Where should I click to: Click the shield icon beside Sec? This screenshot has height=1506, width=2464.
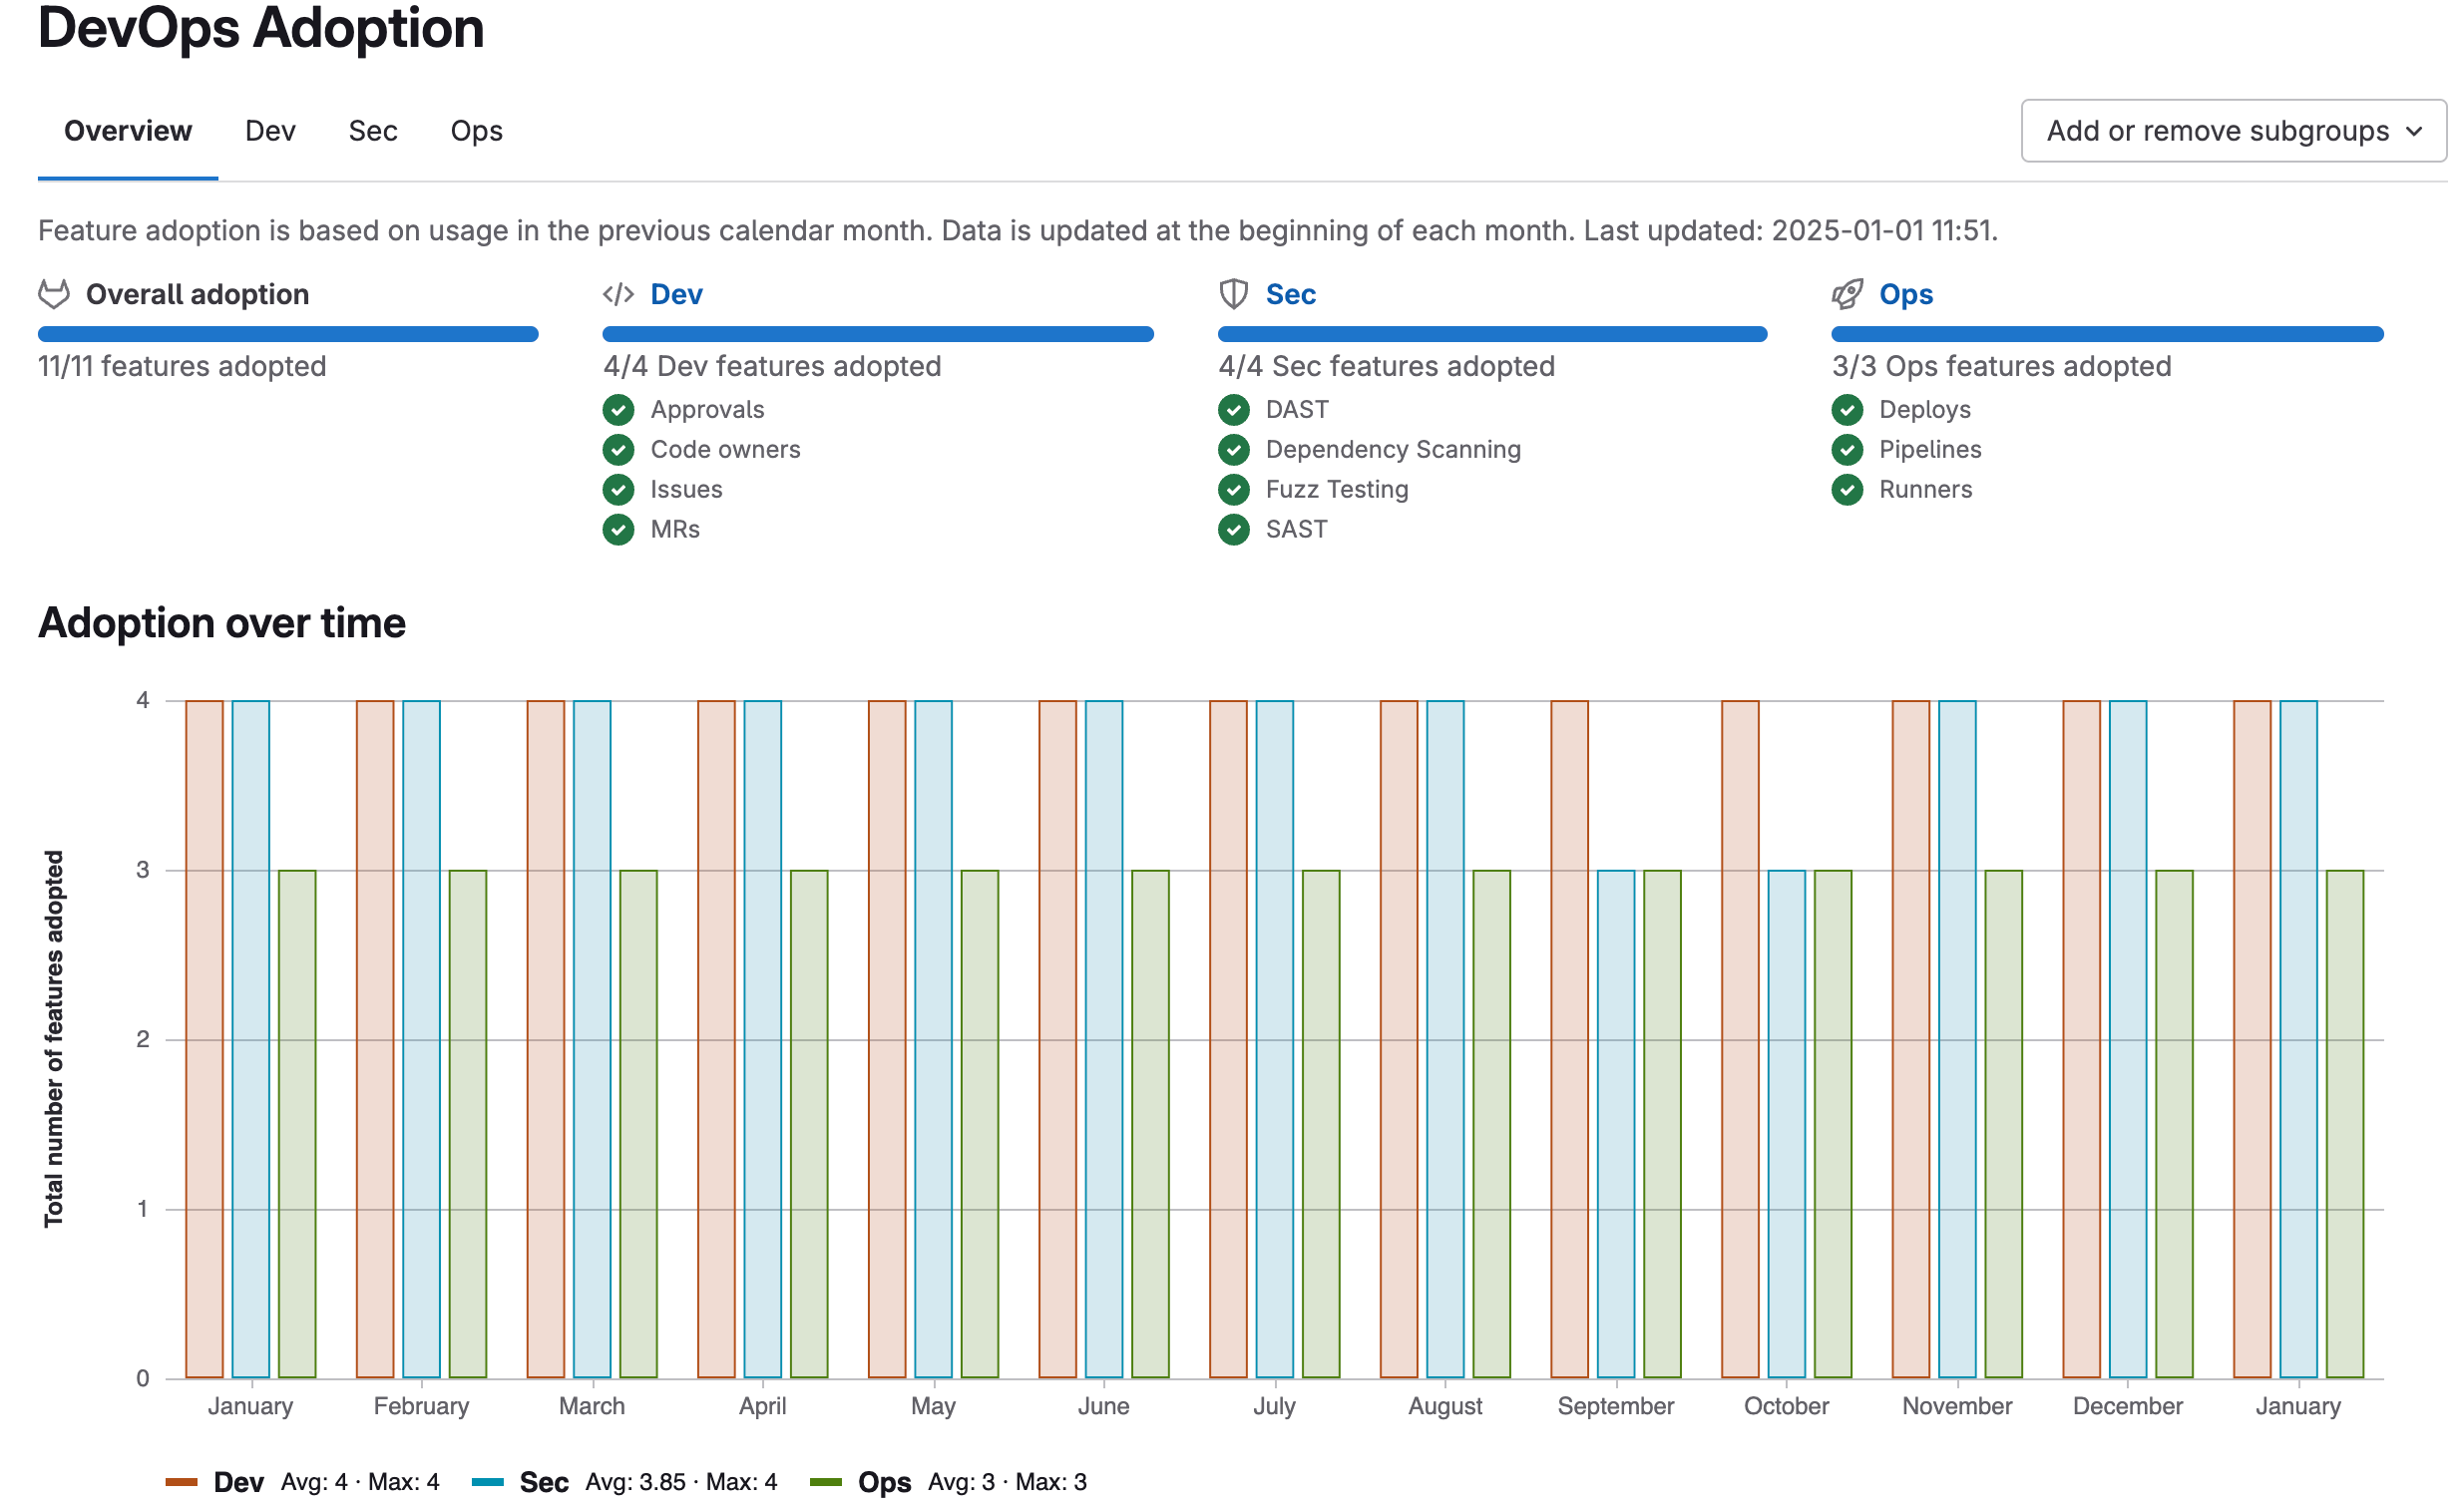tap(1233, 294)
